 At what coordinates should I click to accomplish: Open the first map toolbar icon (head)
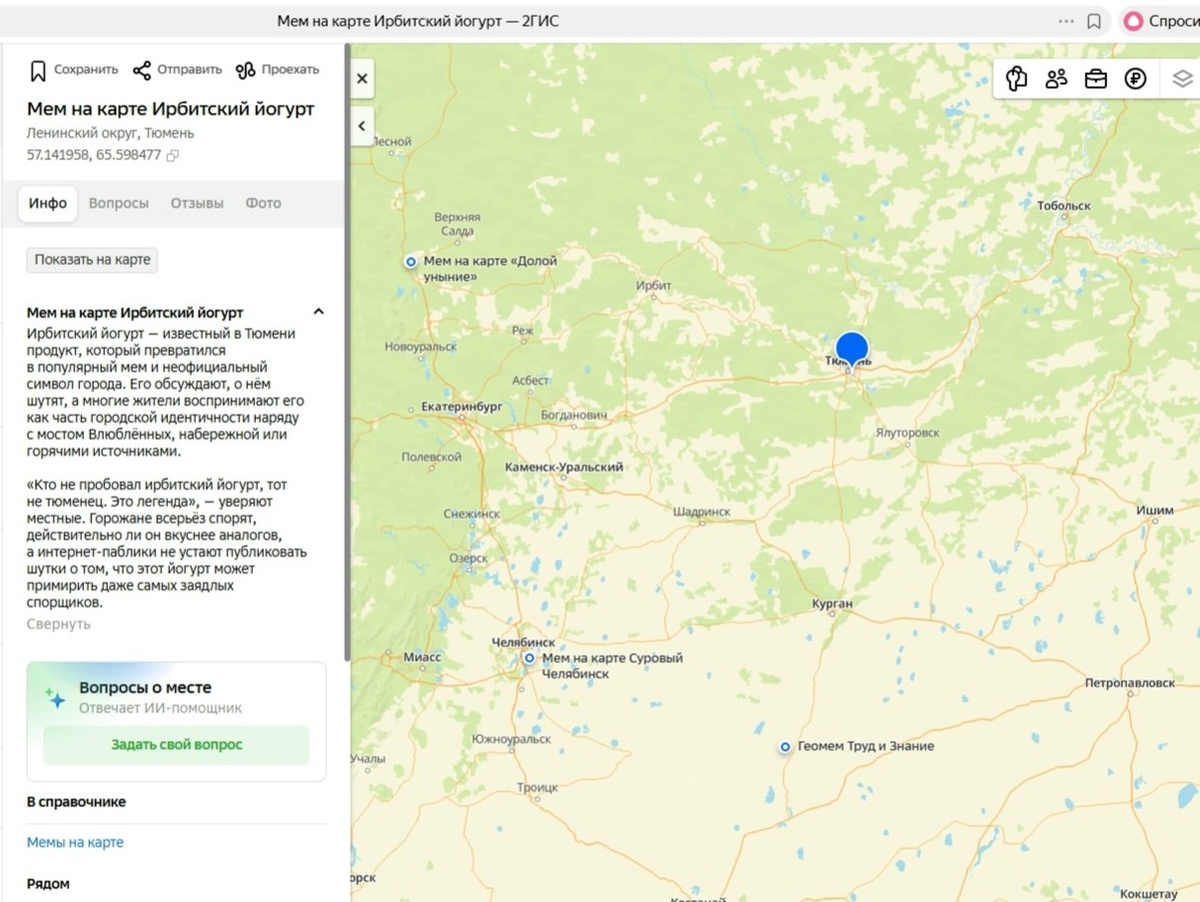[x=1017, y=78]
